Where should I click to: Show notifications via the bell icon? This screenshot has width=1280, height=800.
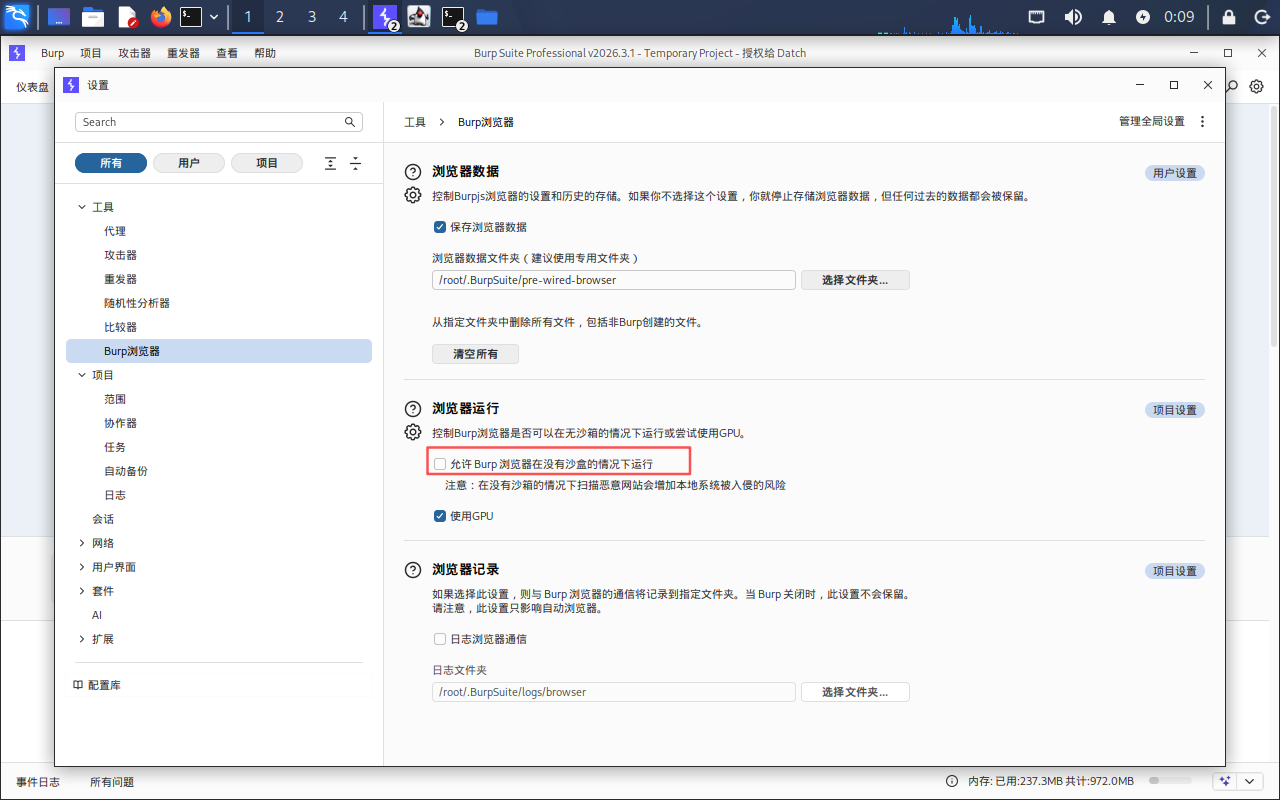(x=1109, y=17)
